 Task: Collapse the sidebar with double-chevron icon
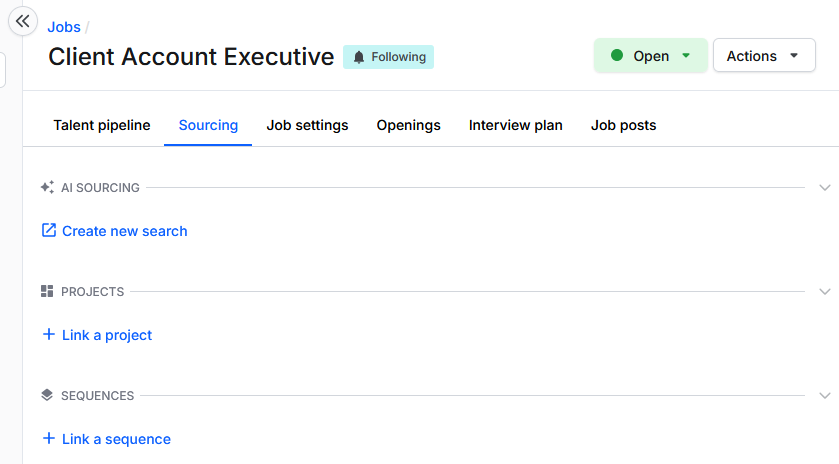(x=22, y=21)
